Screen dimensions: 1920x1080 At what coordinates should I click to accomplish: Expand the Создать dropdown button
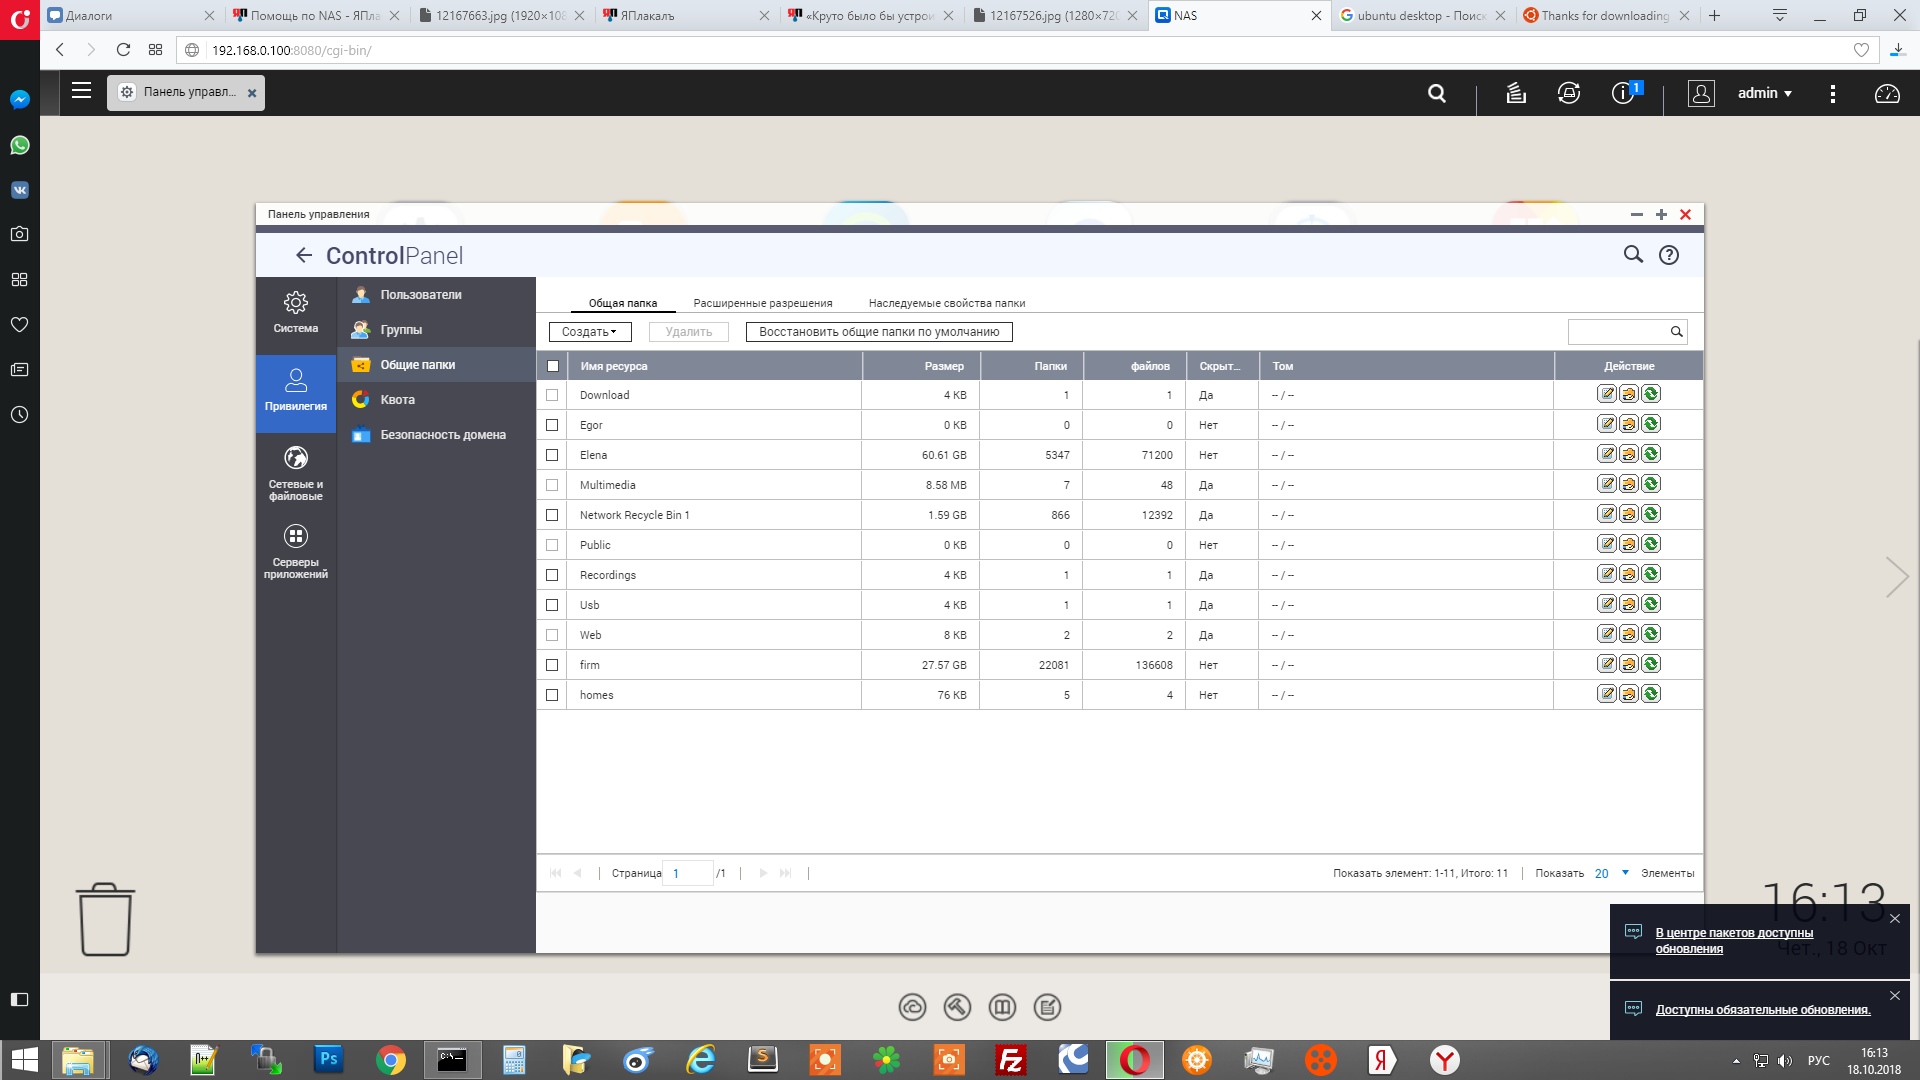590,332
